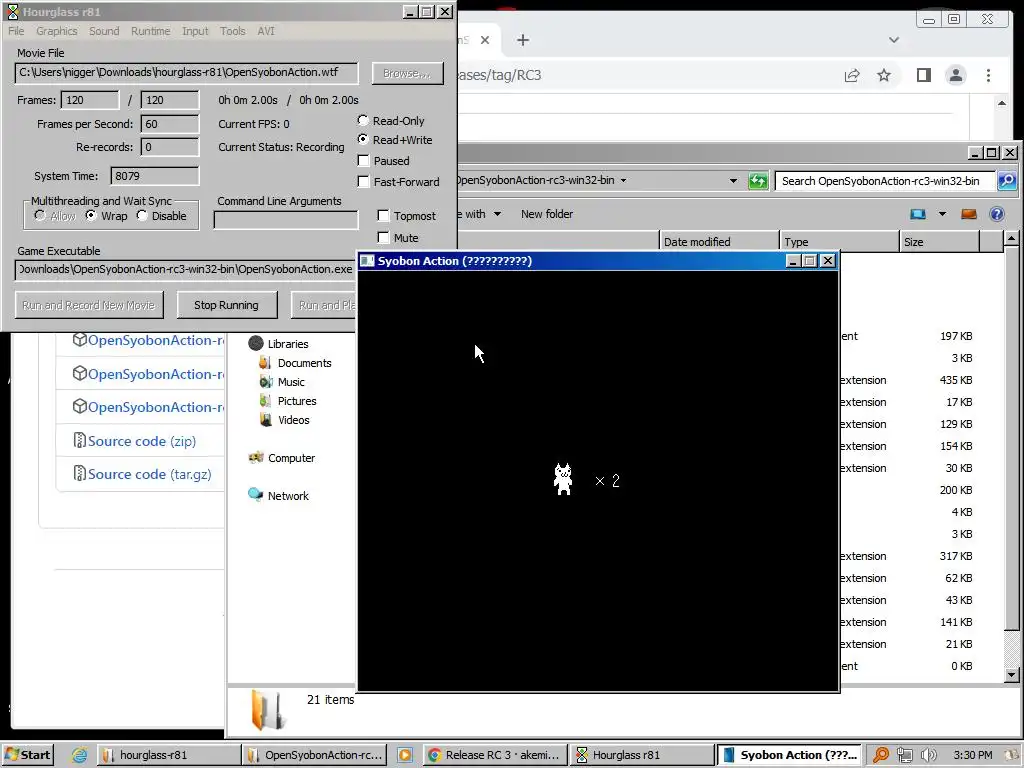This screenshot has width=1024, height=768.
Task: Open Explorer help icon
Action: pos(997,214)
